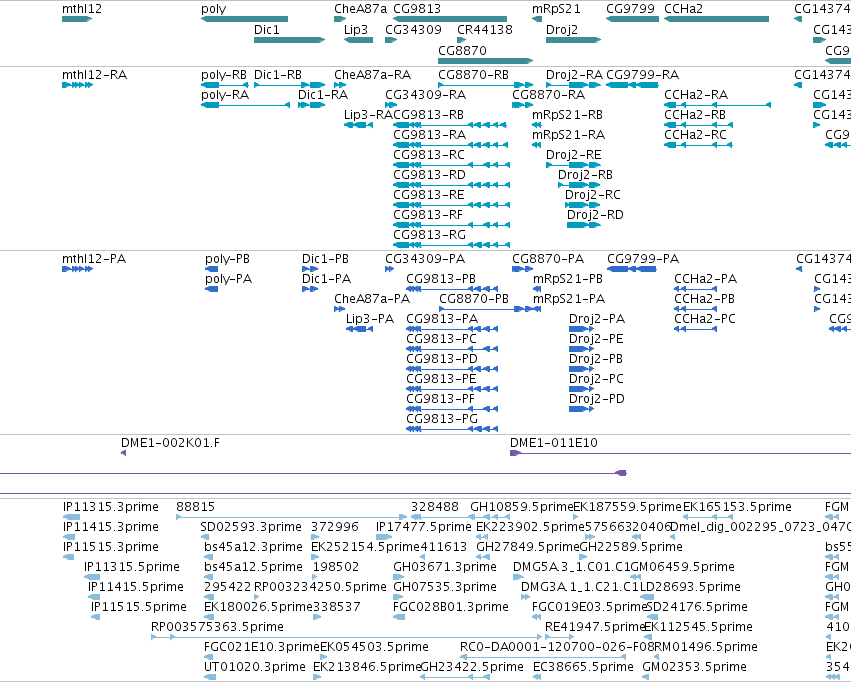Click the CheA87a gene label
Screen dimensions: 851x682
(x=360, y=9)
